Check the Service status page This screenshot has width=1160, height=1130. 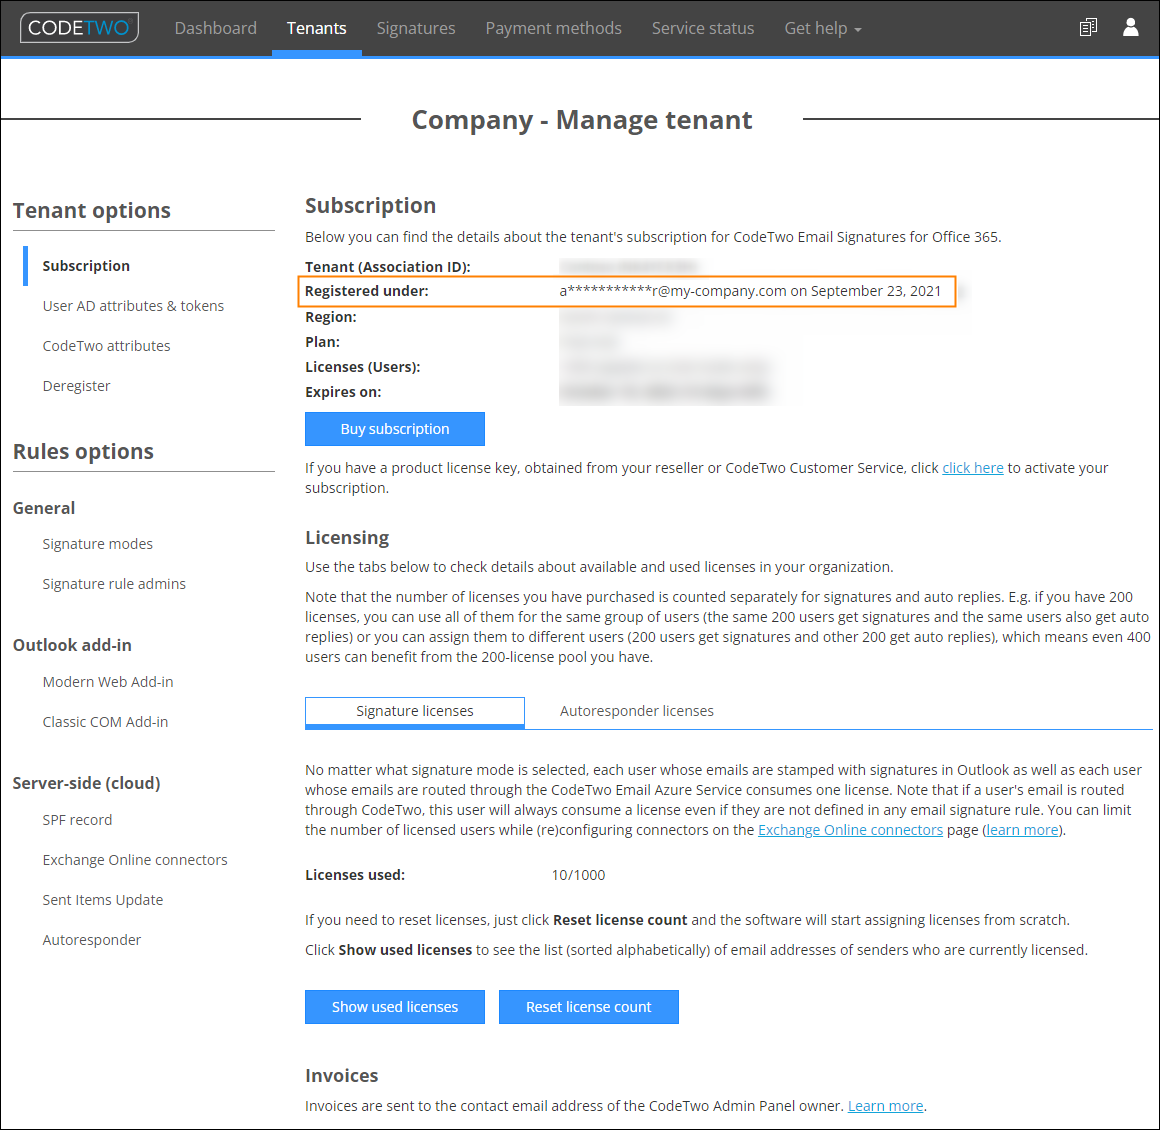pyautogui.click(x=703, y=28)
